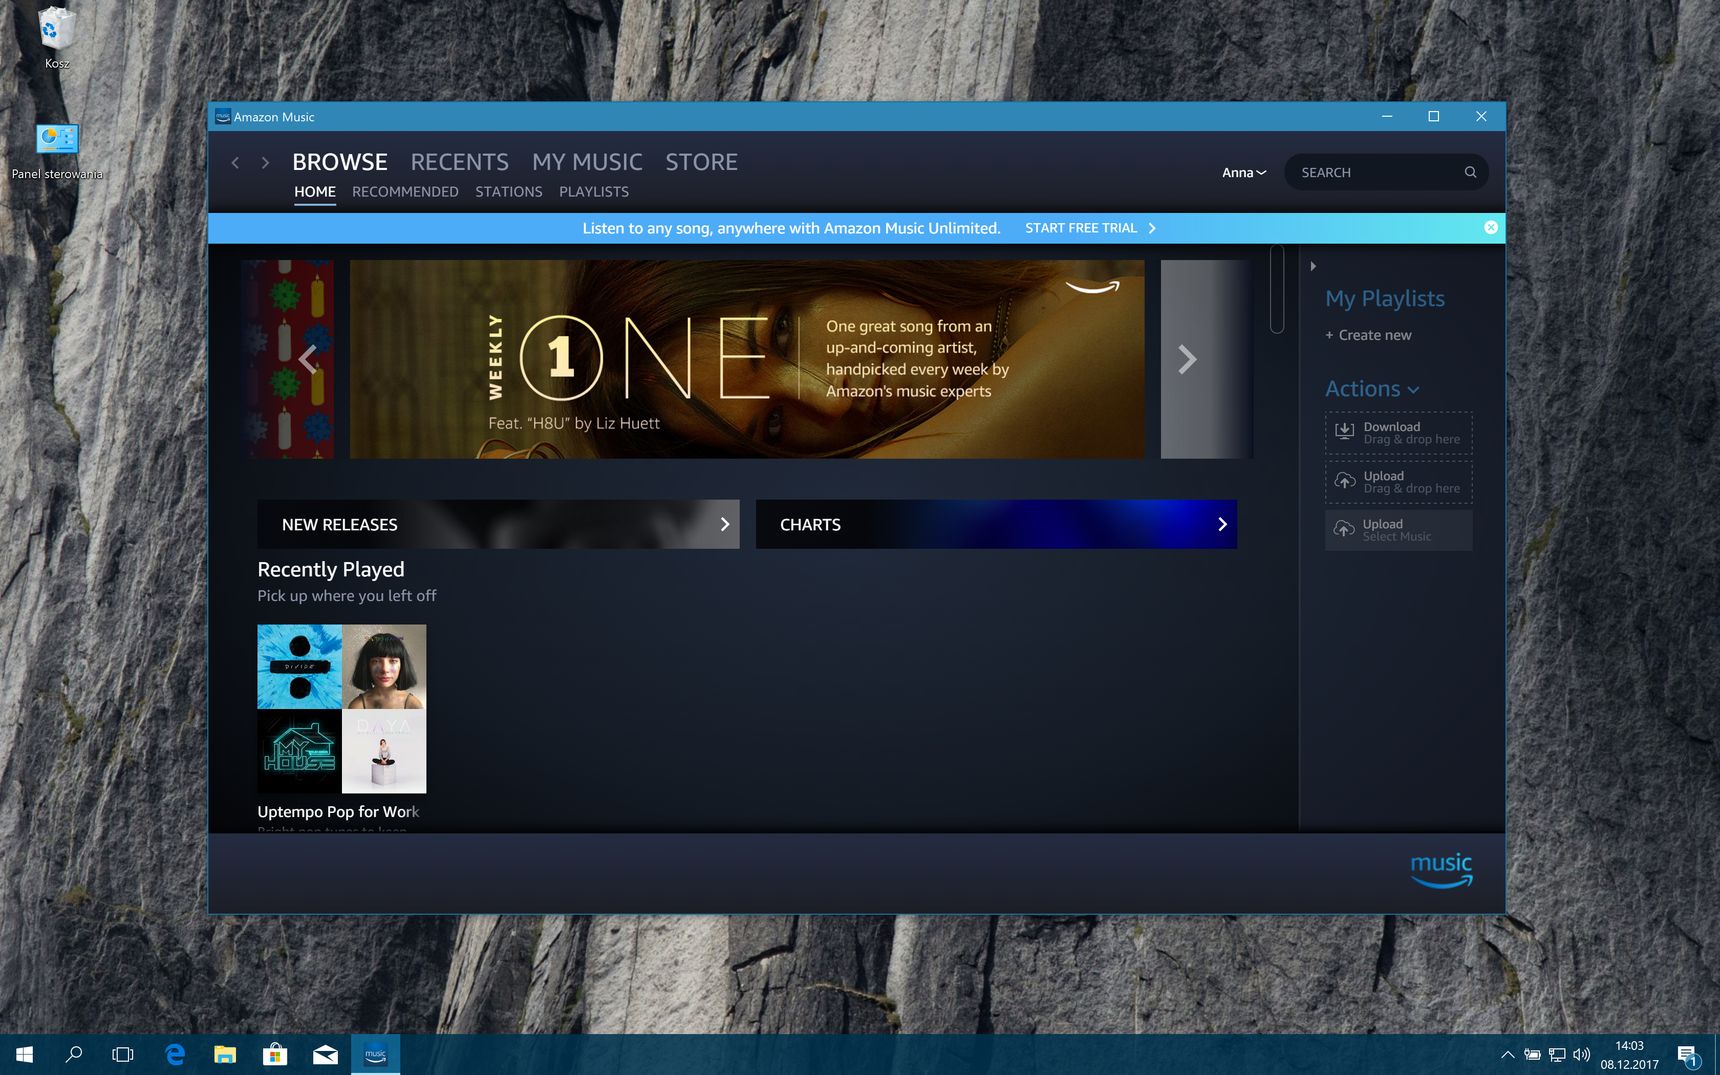Open the network icon in the tray
This screenshot has width=1720, height=1075.
[x=1557, y=1054]
